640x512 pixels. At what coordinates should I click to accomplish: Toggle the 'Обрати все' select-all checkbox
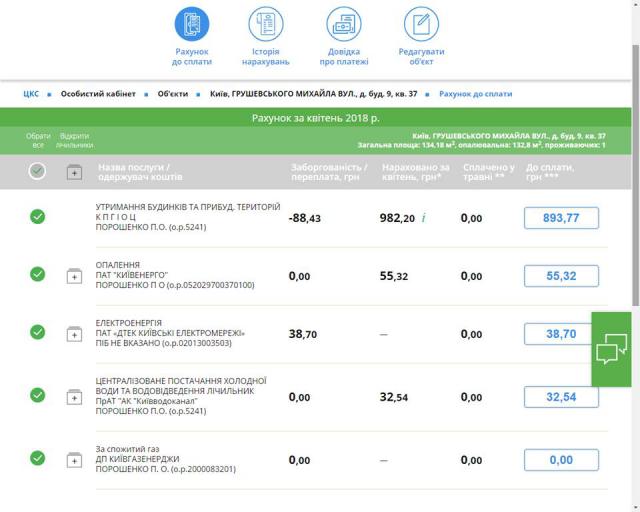point(37,171)
